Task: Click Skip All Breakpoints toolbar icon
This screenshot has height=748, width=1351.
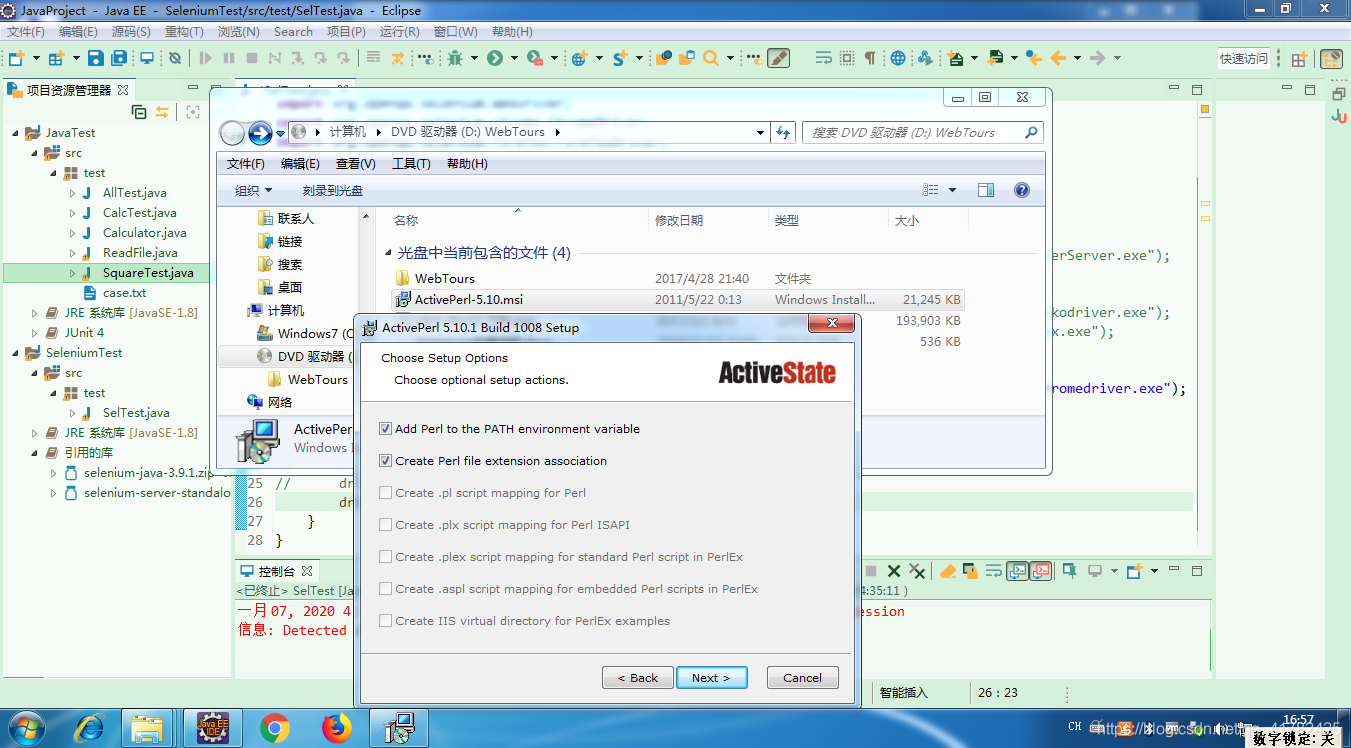Action: 175,58
